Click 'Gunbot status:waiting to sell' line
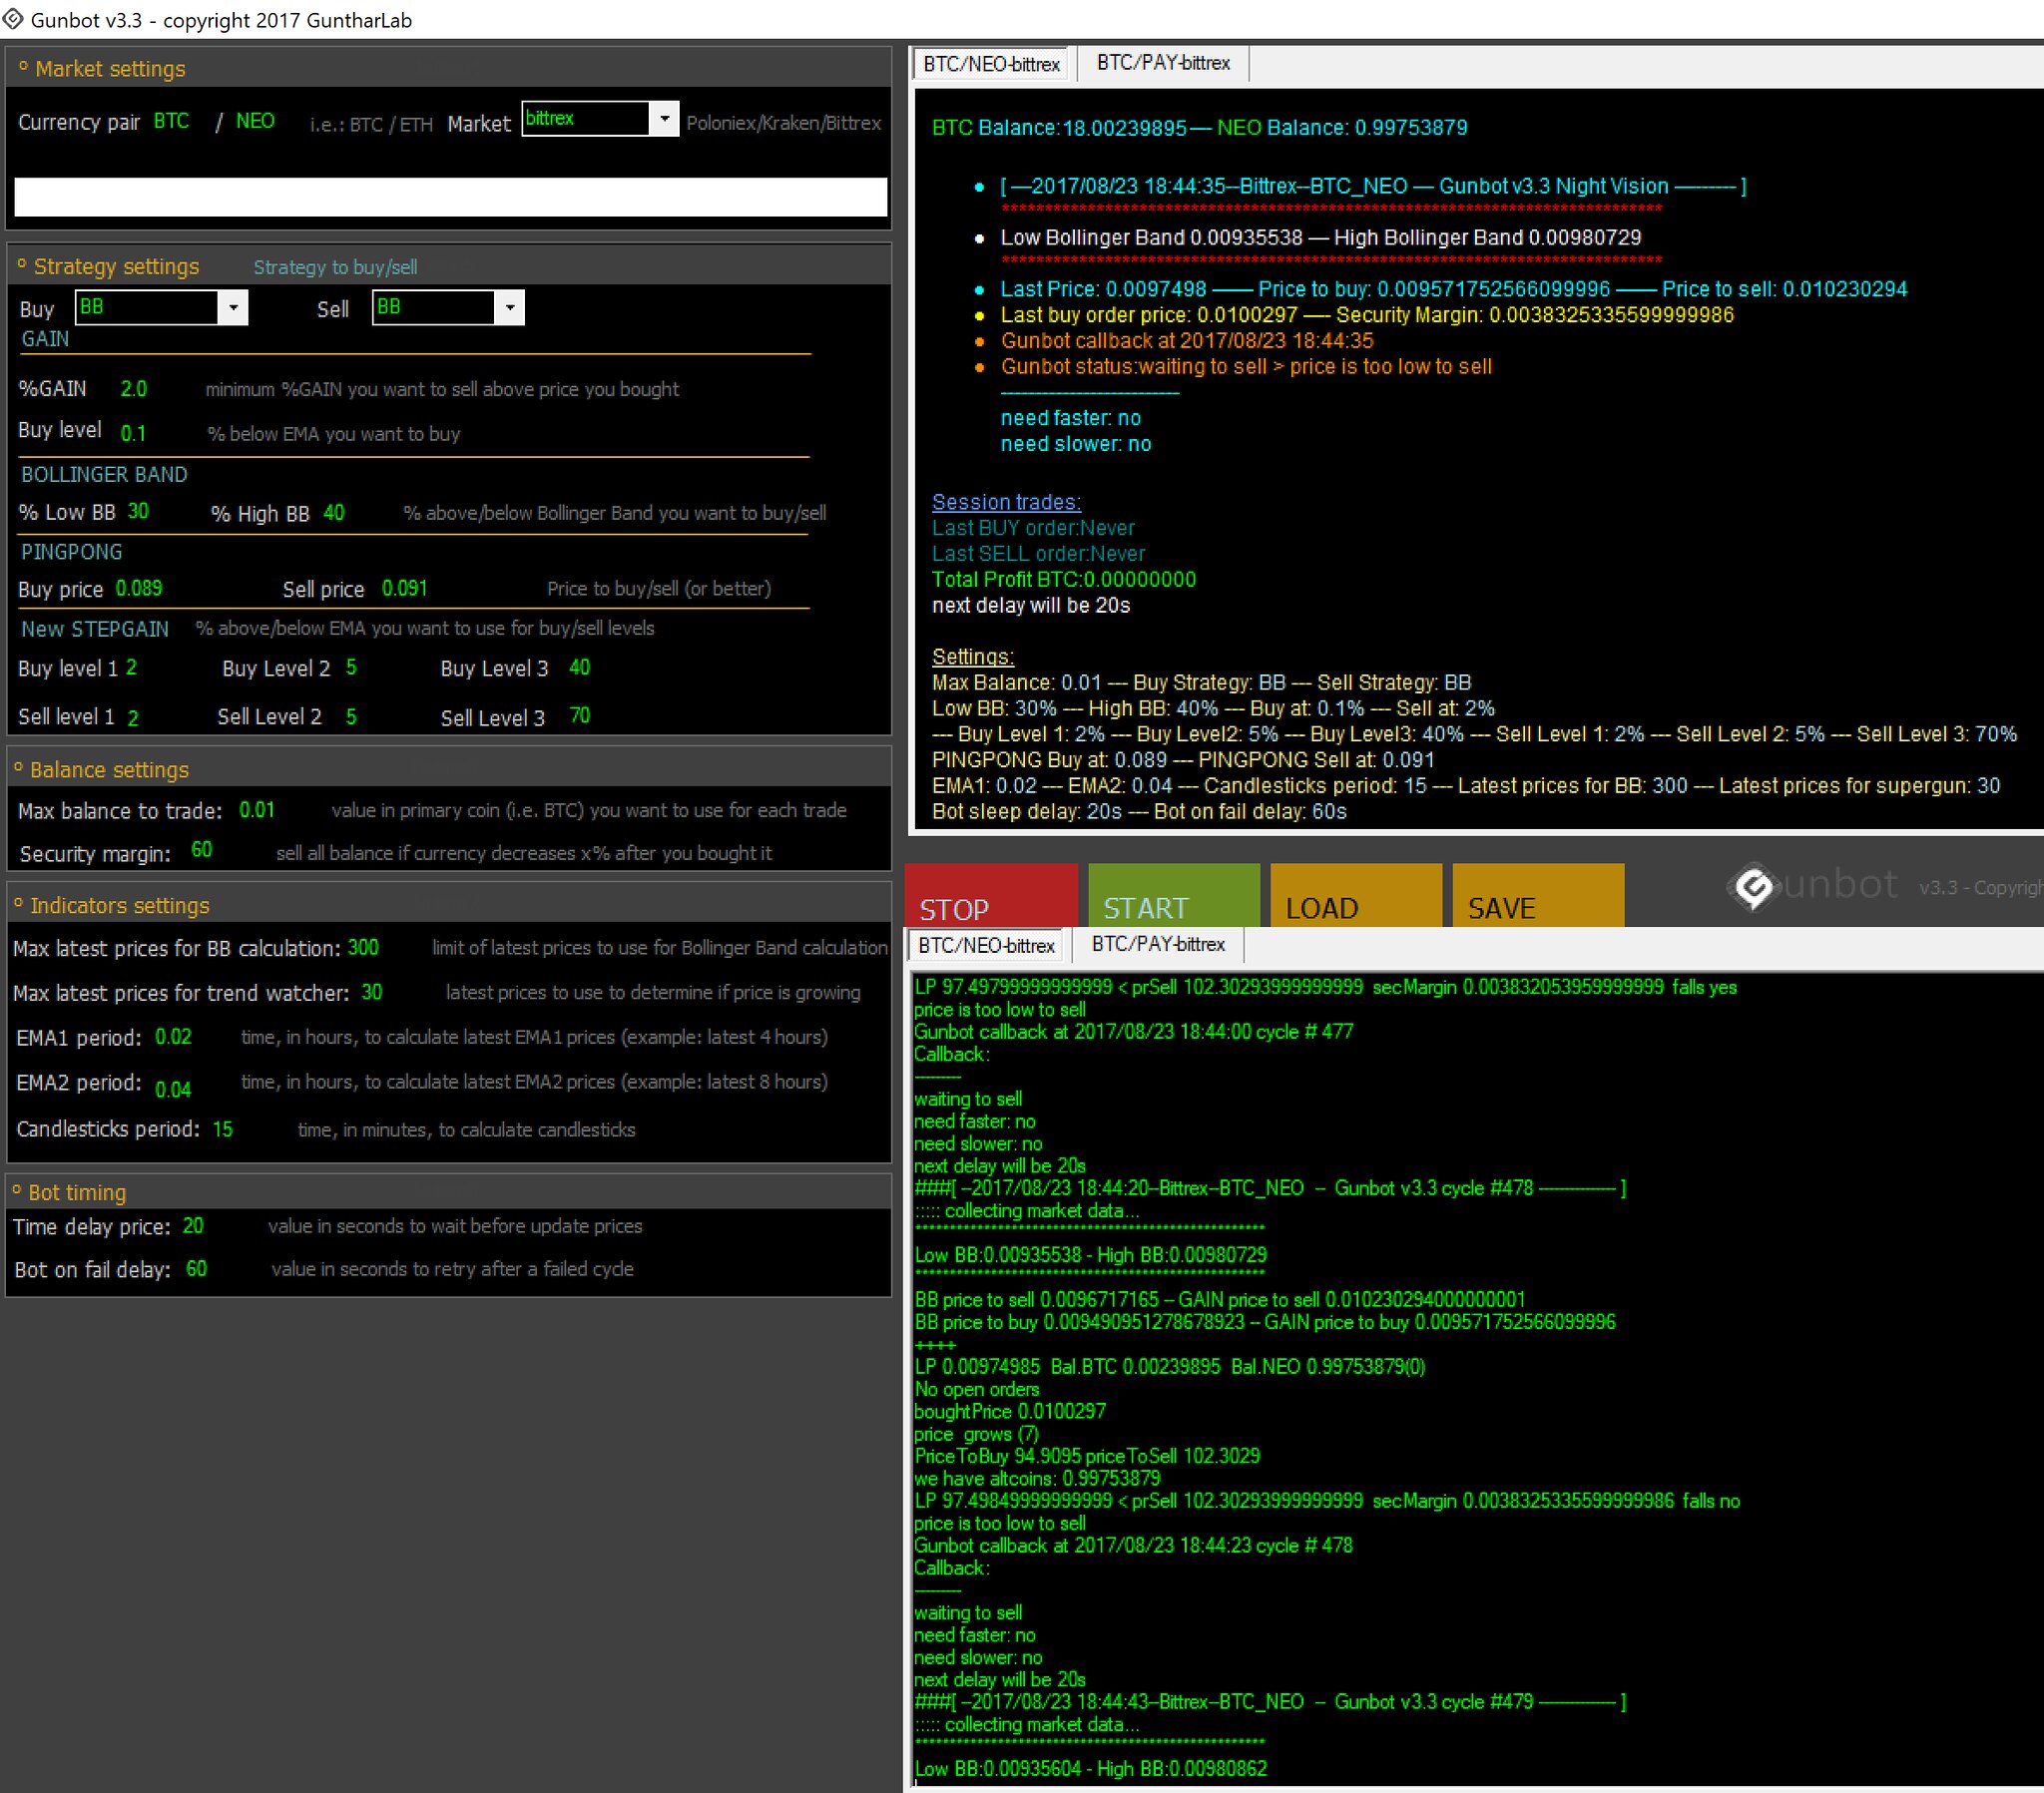Viewport: 2044px width, 1793px height. coord(1246,367)
